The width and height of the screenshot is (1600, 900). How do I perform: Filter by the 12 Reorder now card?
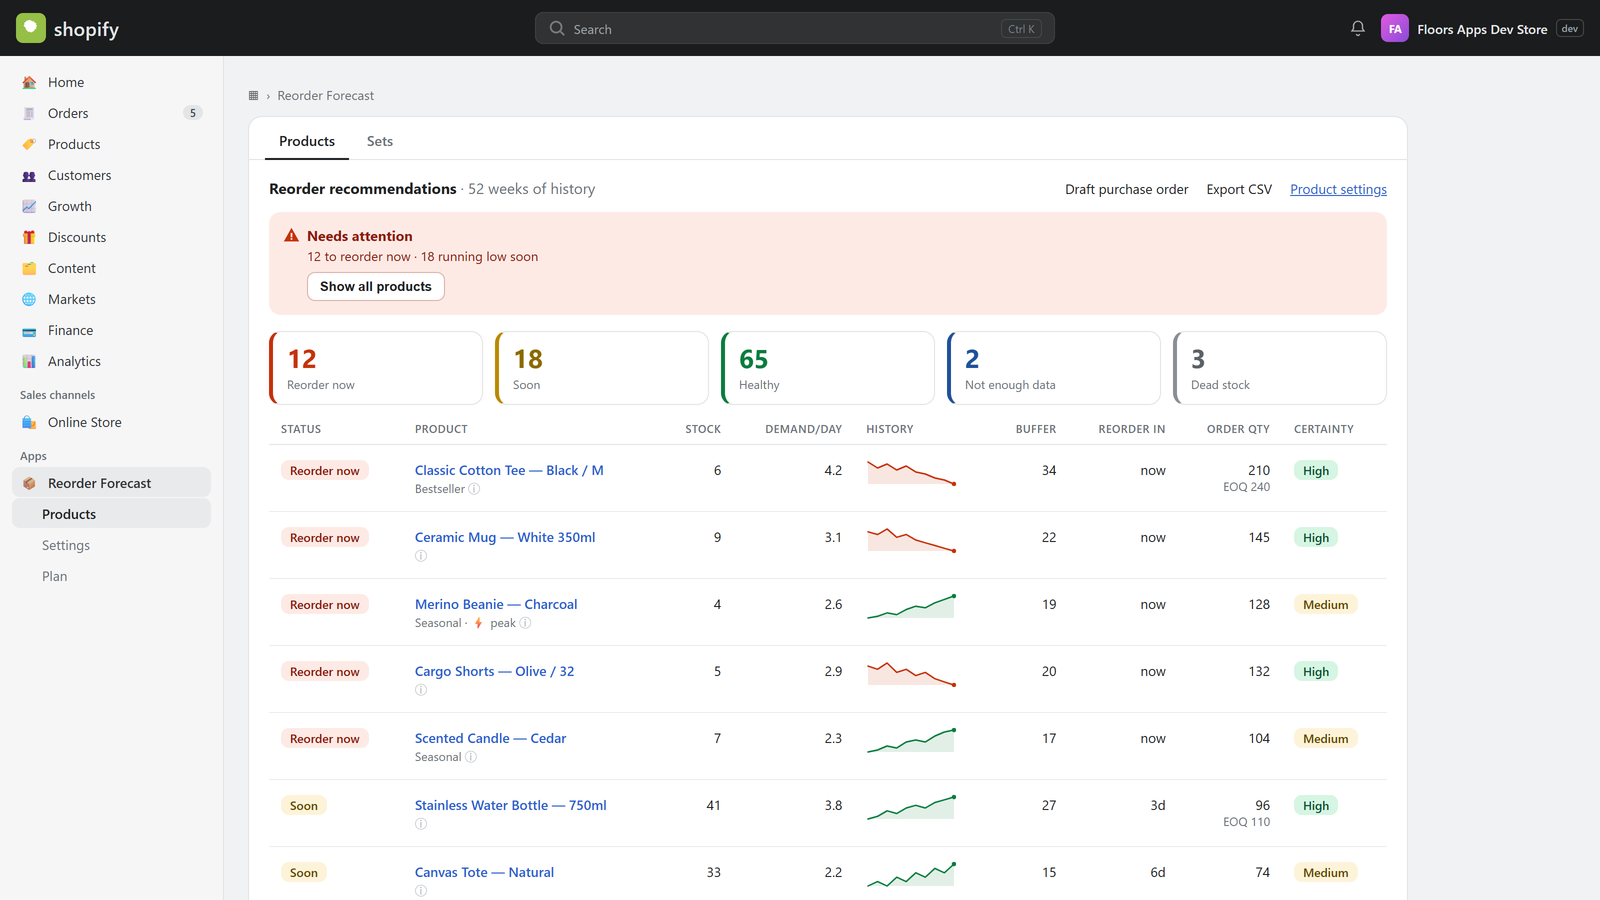coord(376,368)
